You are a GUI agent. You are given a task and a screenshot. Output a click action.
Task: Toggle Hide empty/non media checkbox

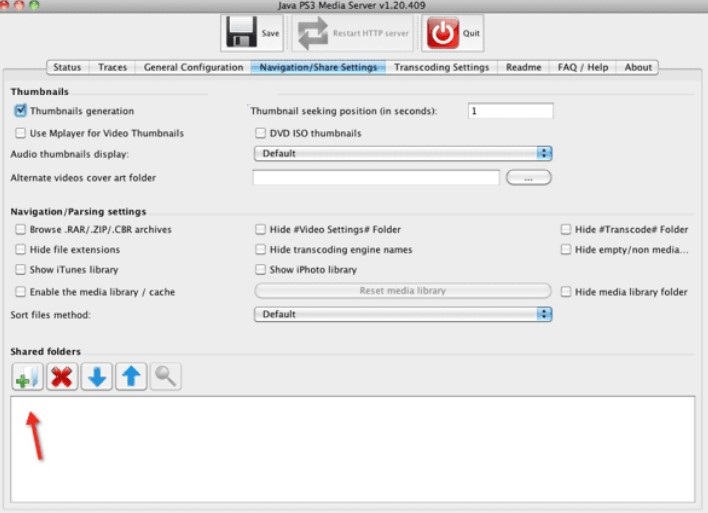(x=565, y=249)
